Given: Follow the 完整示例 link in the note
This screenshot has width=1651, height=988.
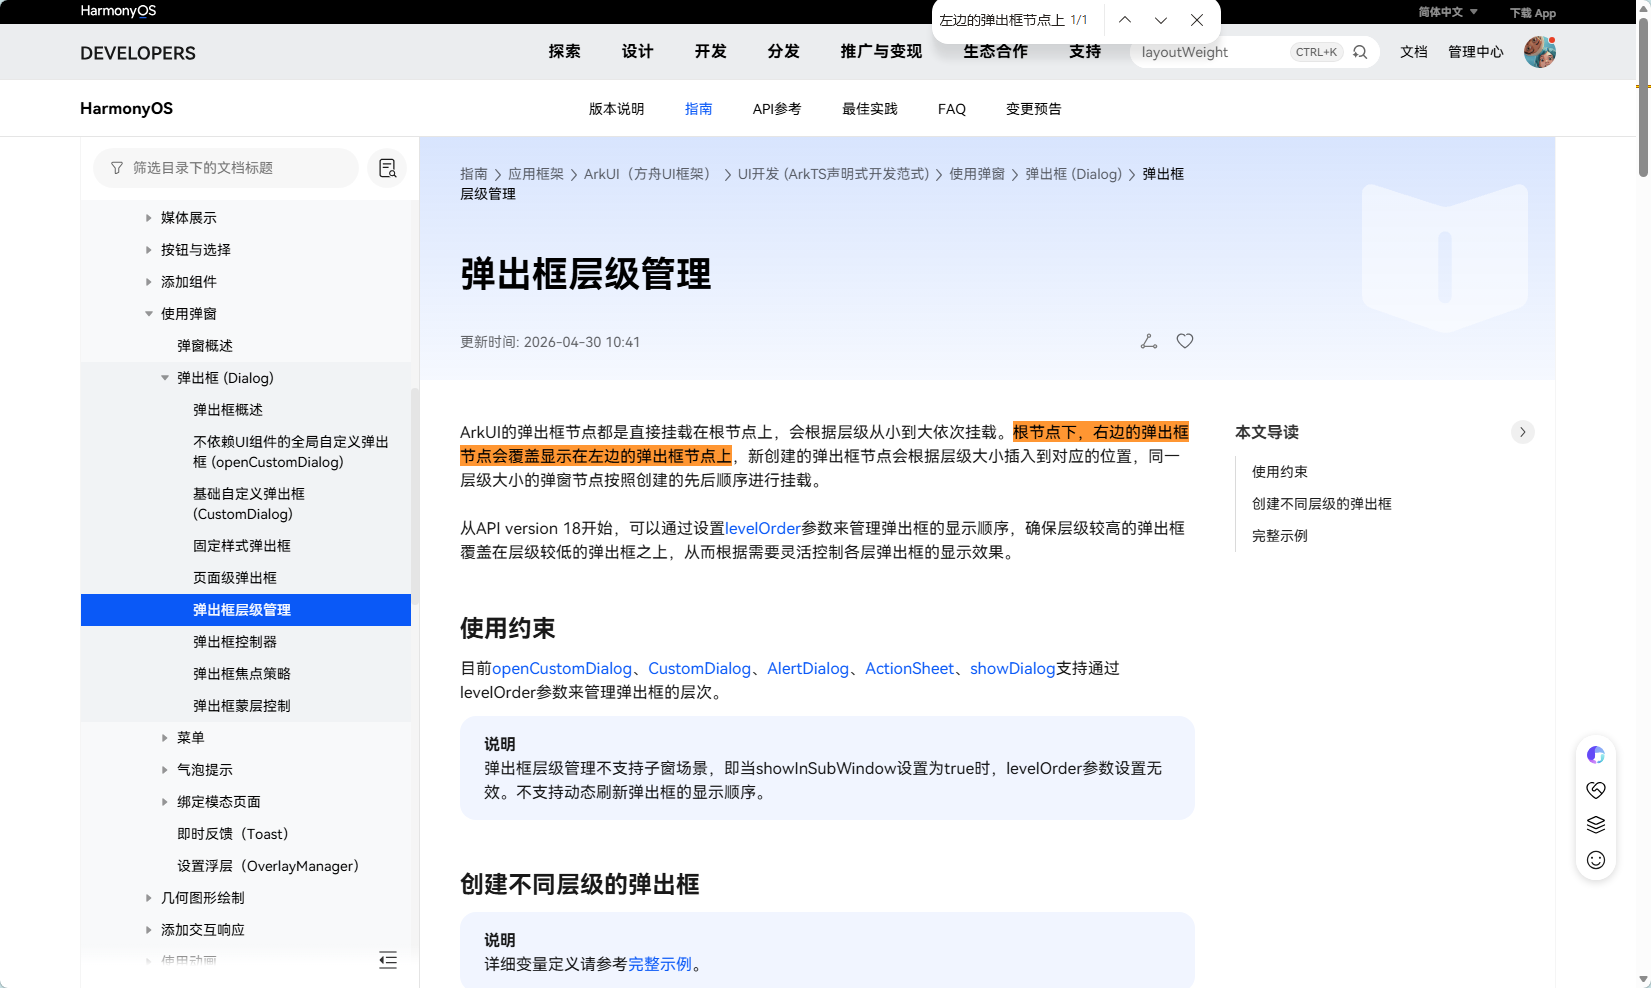Looking at the screenshot, I should click(660, 964).
